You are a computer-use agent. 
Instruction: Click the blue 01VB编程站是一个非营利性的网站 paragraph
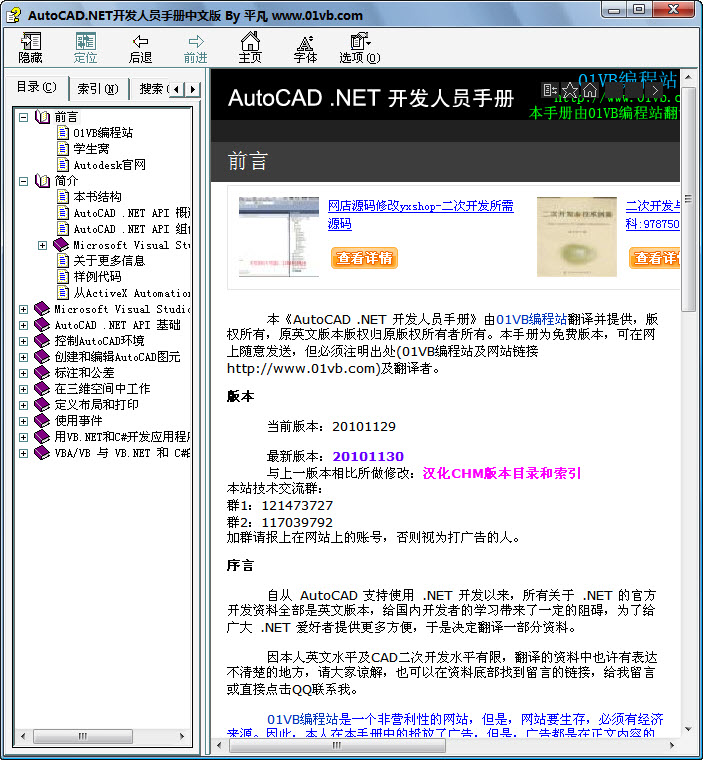pyautogui.click(x=445, y=726)
